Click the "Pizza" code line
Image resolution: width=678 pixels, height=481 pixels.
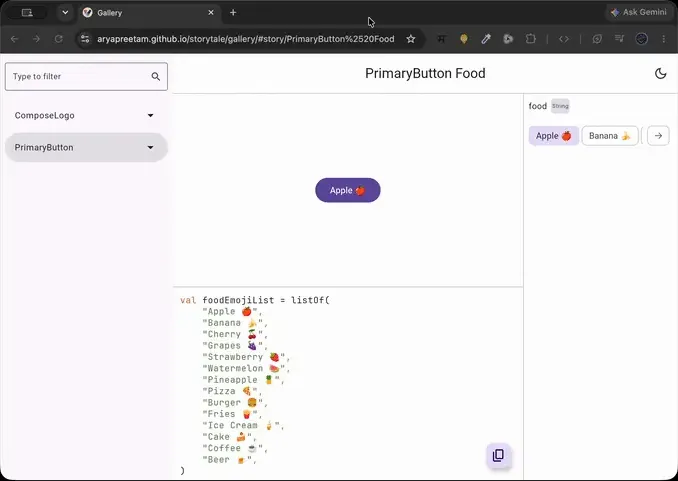click(233, 391)
